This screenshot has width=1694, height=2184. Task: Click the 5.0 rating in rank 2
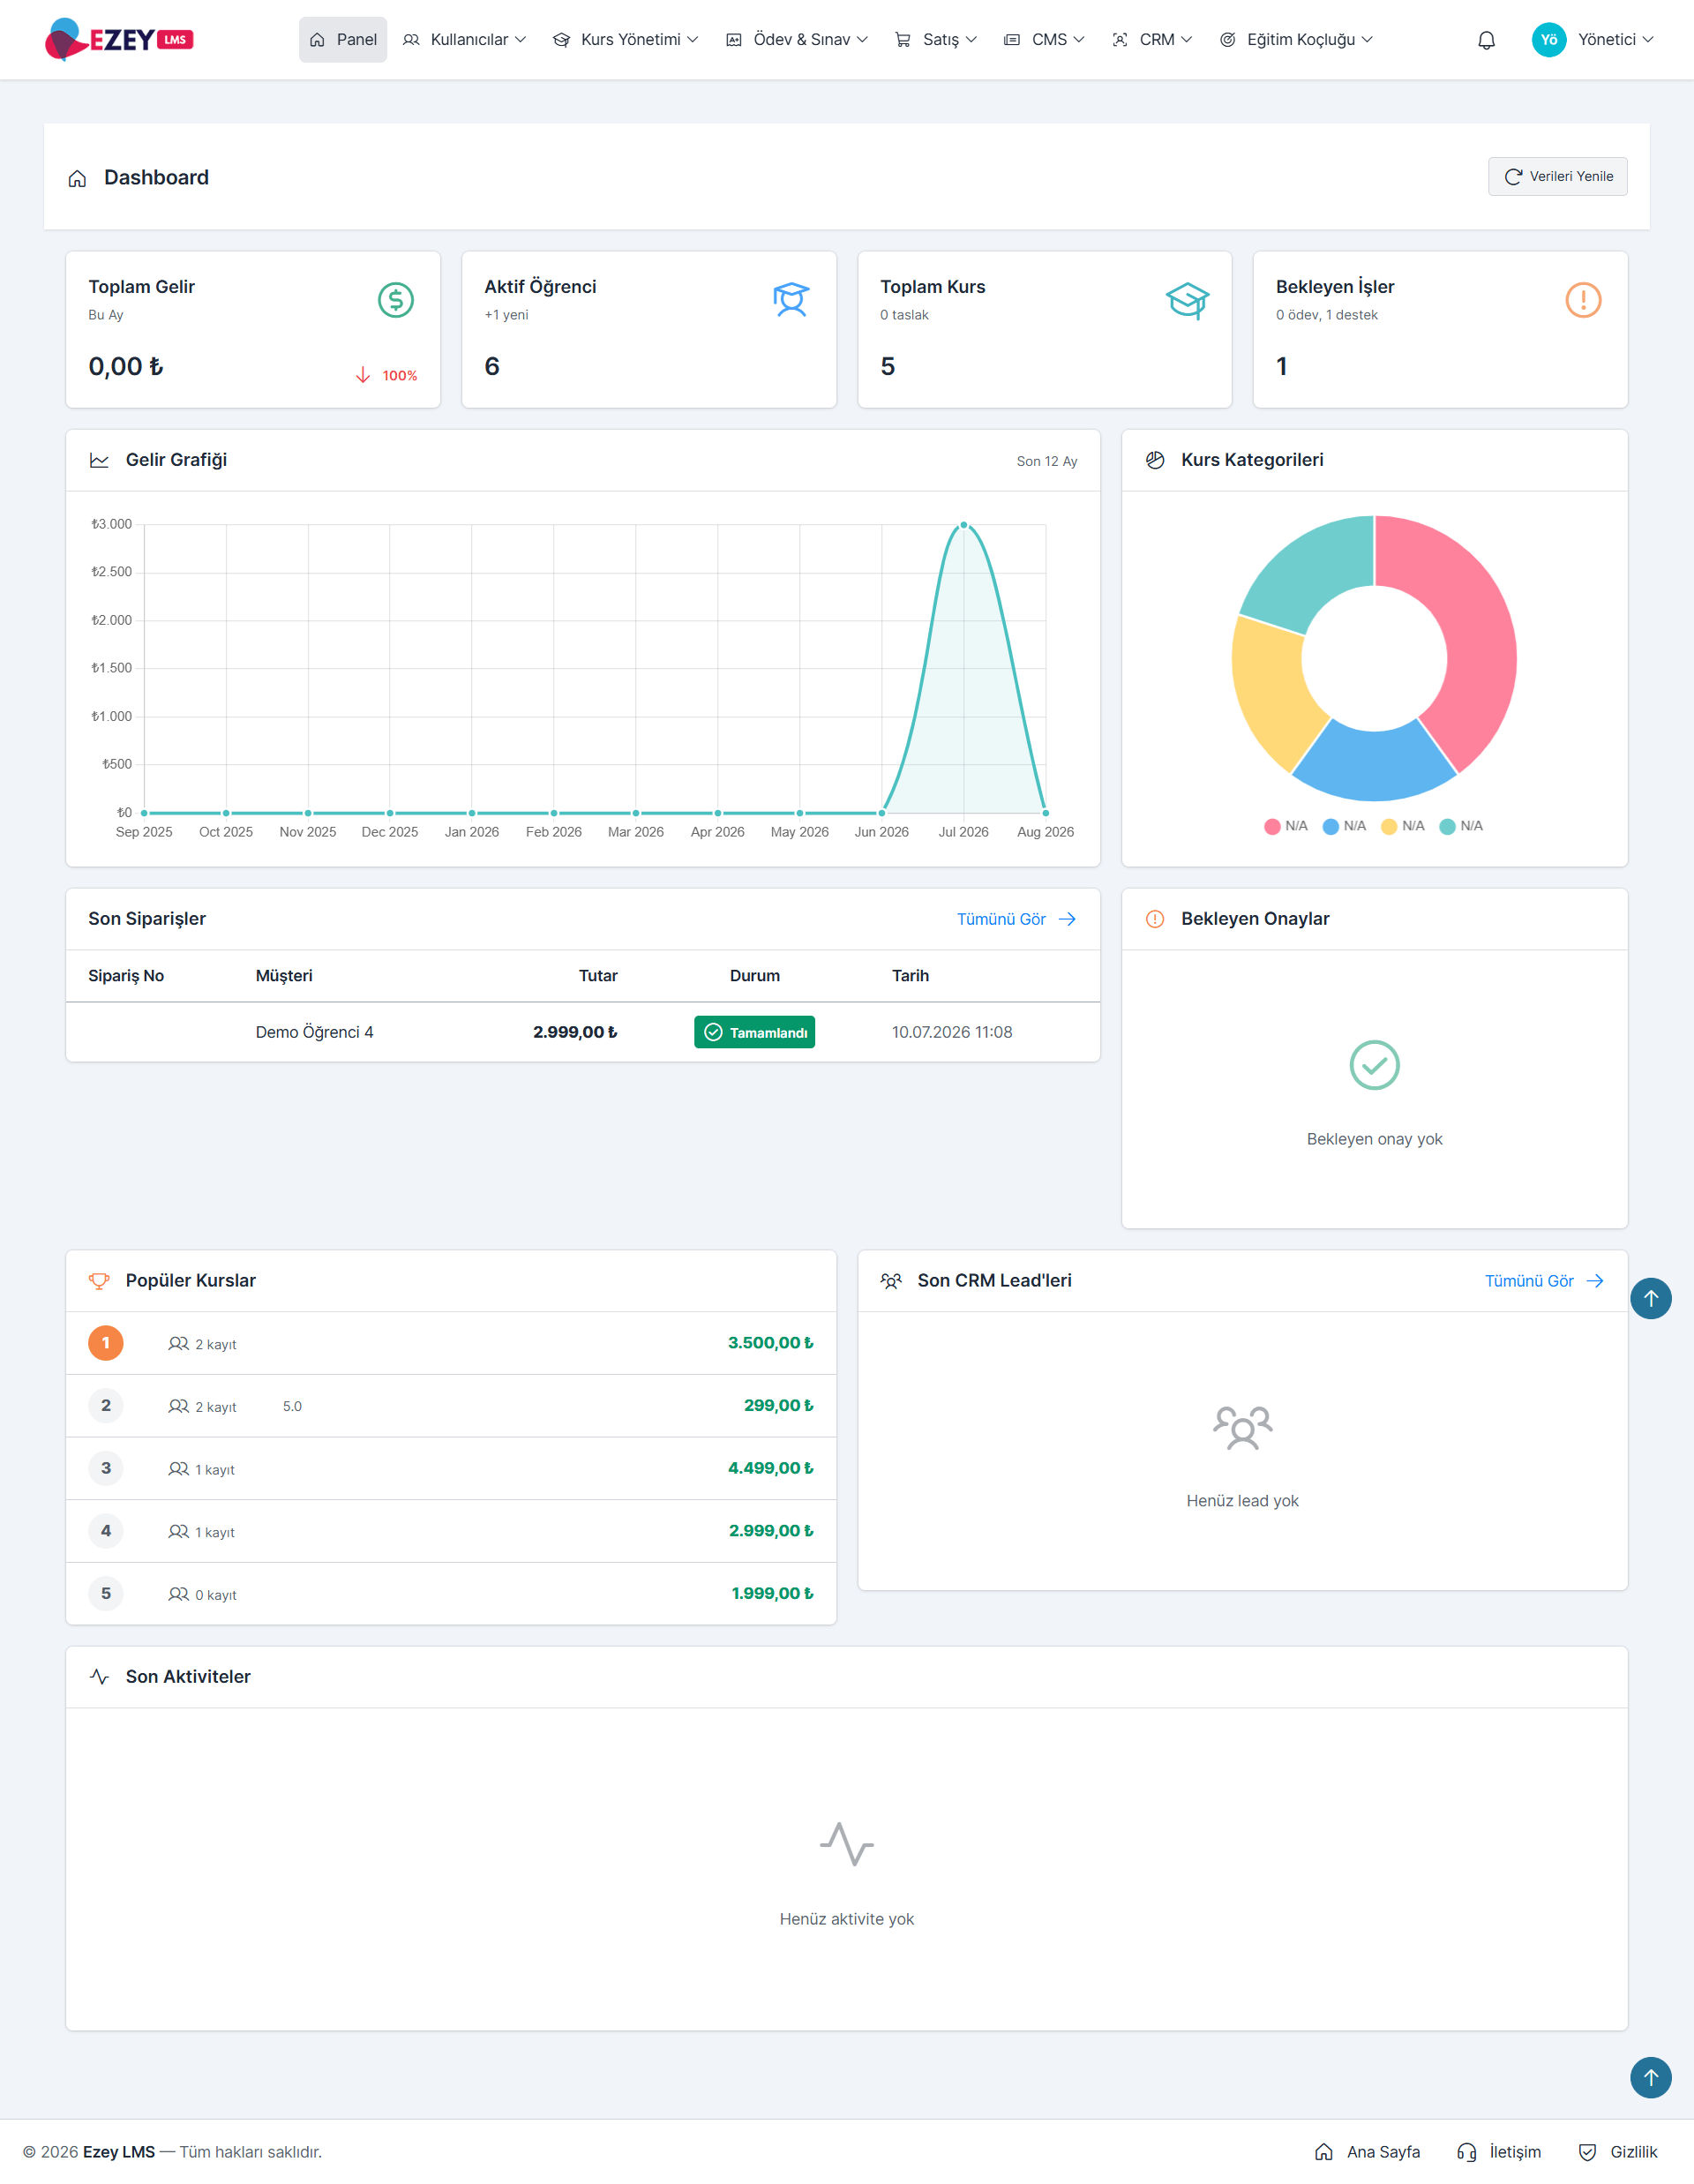point(292,1406)
